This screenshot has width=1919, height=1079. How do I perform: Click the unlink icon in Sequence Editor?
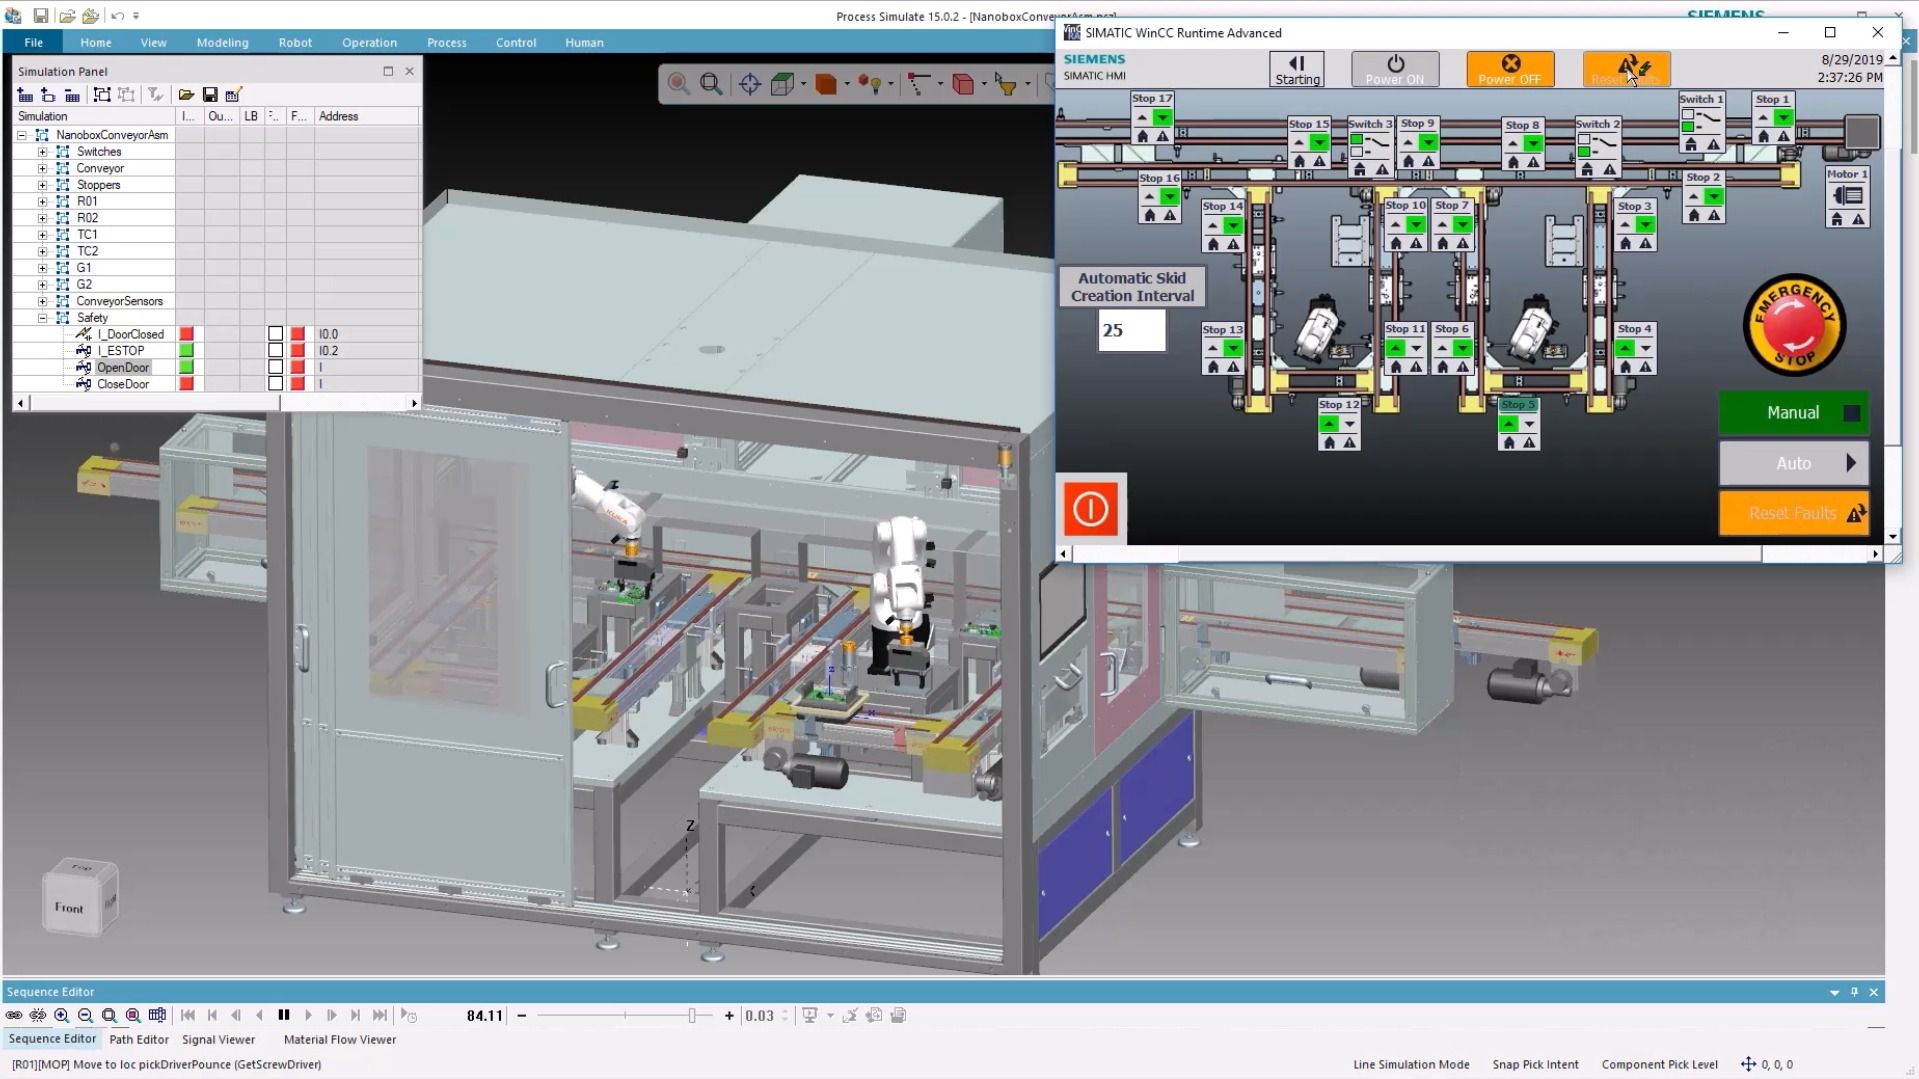38,1015
